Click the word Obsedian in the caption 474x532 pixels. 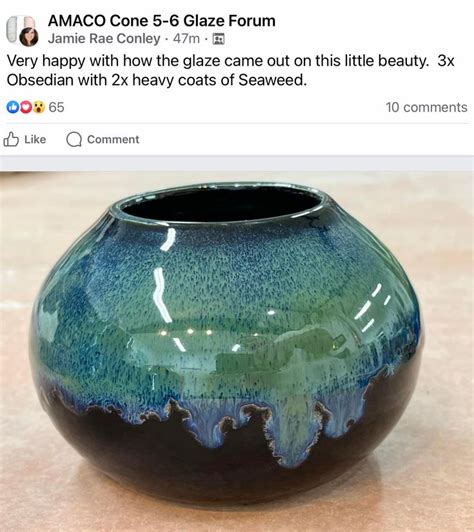coord(40,80)
